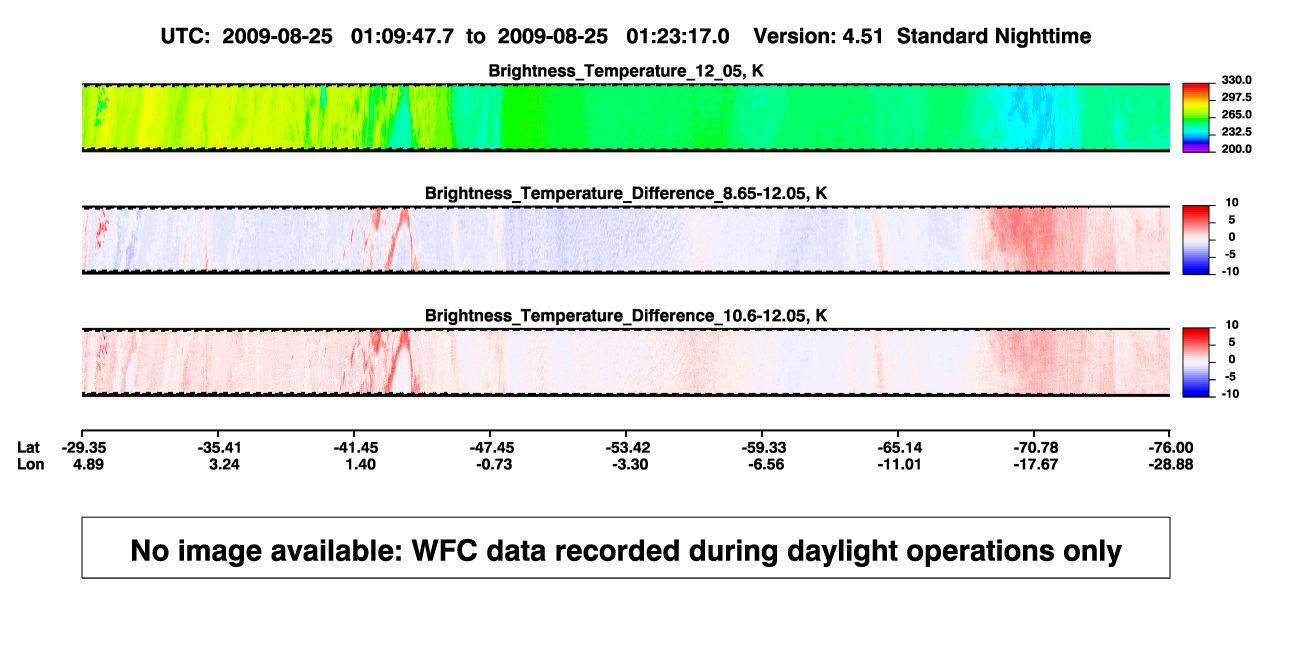Click the 8.65-12.05 temperature difference strip
Image resolution: width=1300 pixels, height=667 pixels.
(x=626, y=239)
